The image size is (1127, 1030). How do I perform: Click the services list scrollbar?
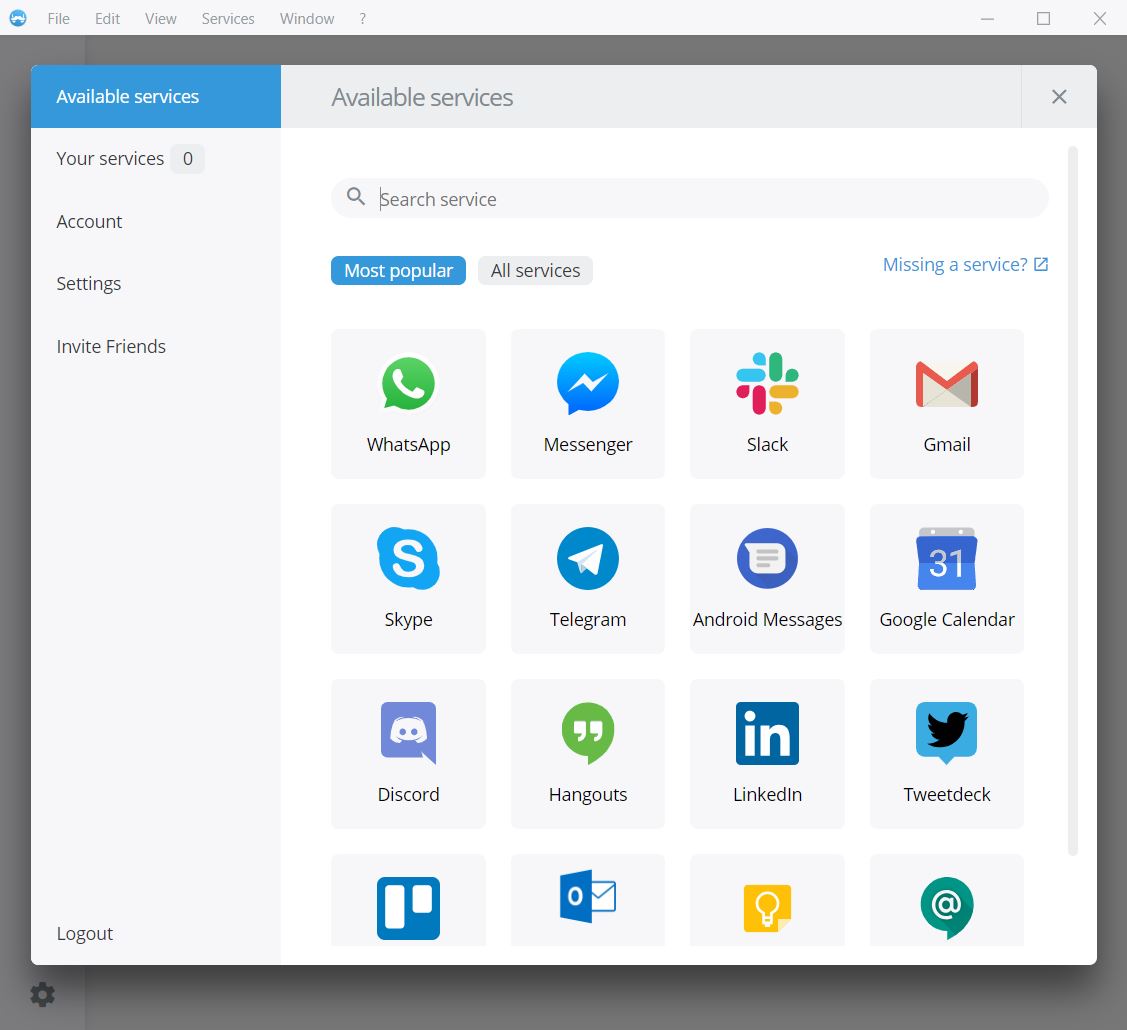coord(1072,500)
